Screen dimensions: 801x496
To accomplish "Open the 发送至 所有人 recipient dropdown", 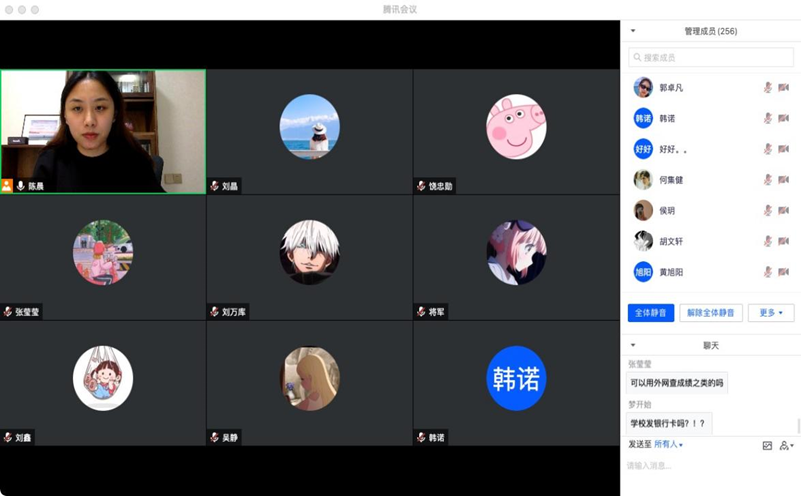I will [667, 444].
